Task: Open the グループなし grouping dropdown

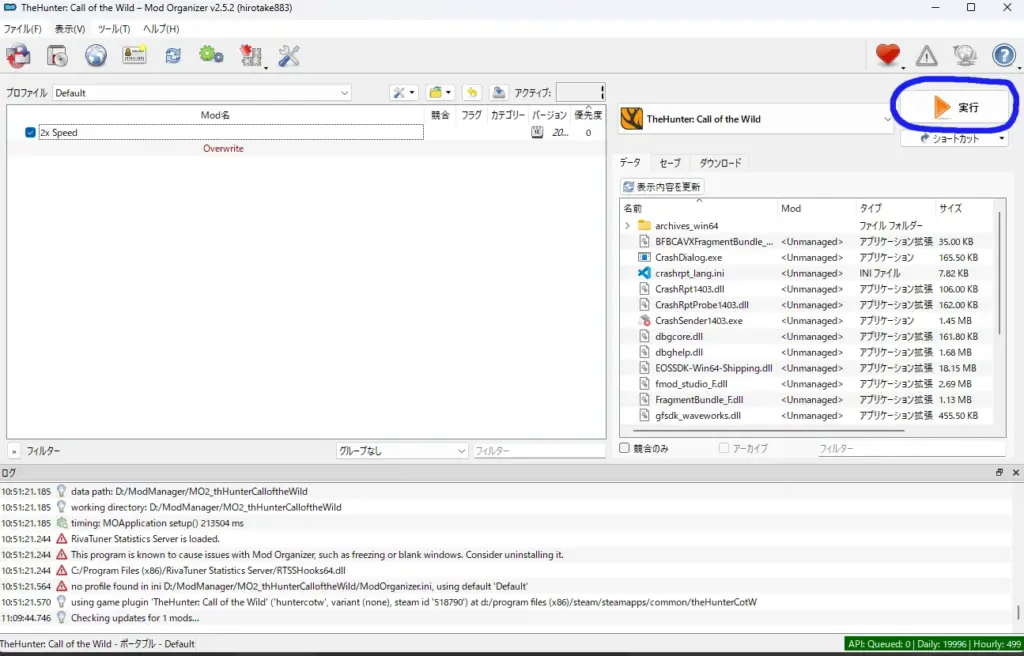Action: [402, 451]
